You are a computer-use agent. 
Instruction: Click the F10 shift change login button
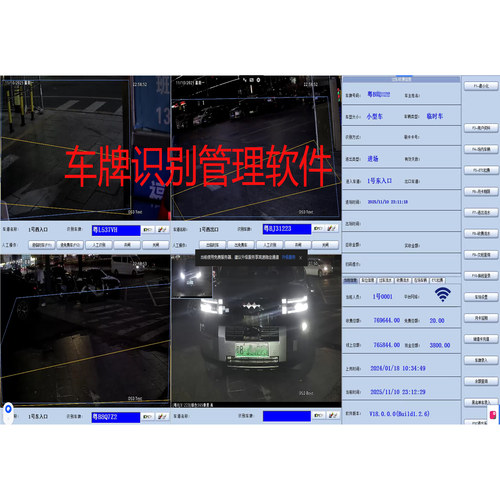point(481,276)
